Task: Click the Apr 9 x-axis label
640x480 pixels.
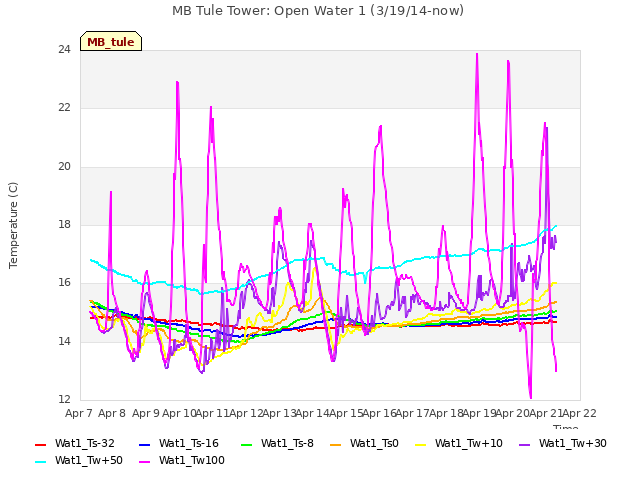Action: coord(146,413)
